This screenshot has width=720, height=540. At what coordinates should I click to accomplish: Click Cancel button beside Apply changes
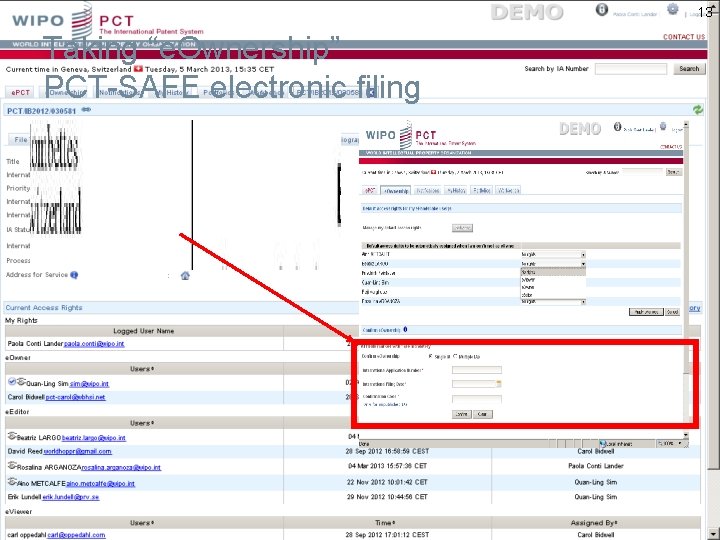(672, 312)
